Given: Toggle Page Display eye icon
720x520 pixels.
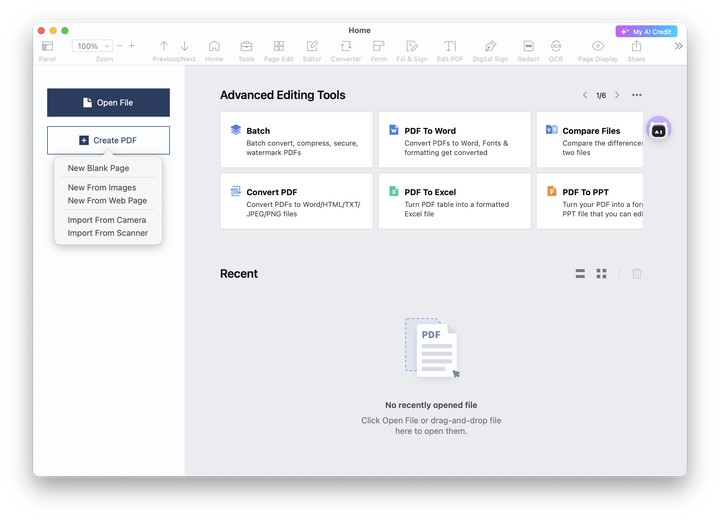Looking at the screenshot, I should point(597,46).
